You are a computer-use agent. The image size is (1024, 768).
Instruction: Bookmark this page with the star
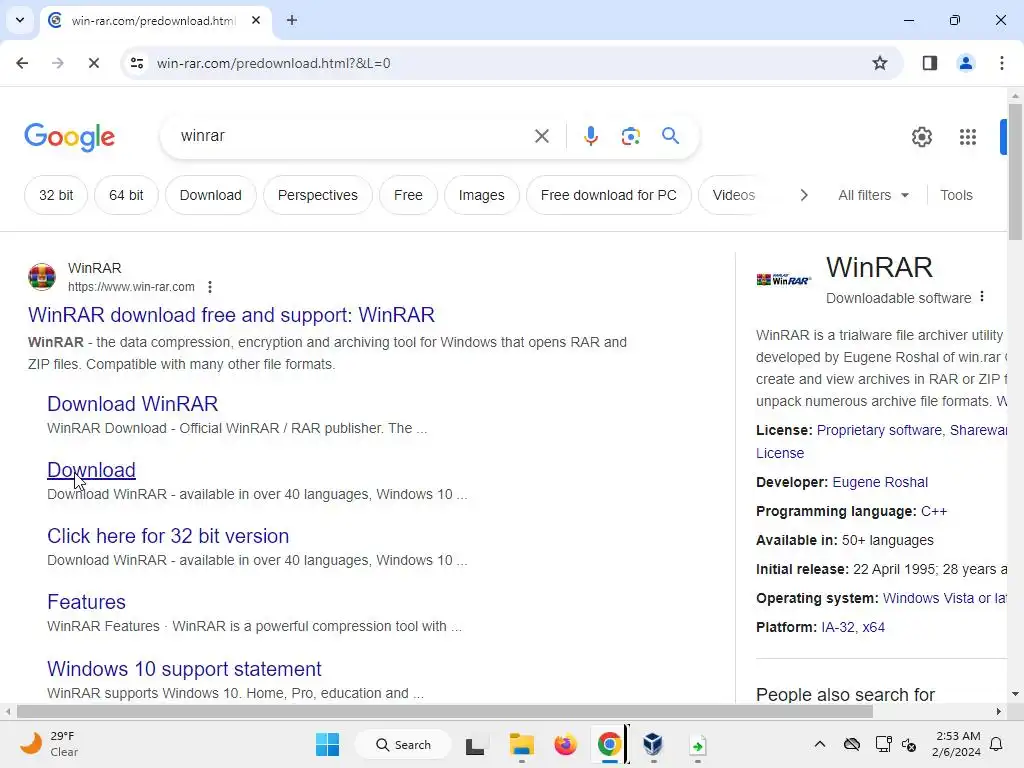point(880,63)
